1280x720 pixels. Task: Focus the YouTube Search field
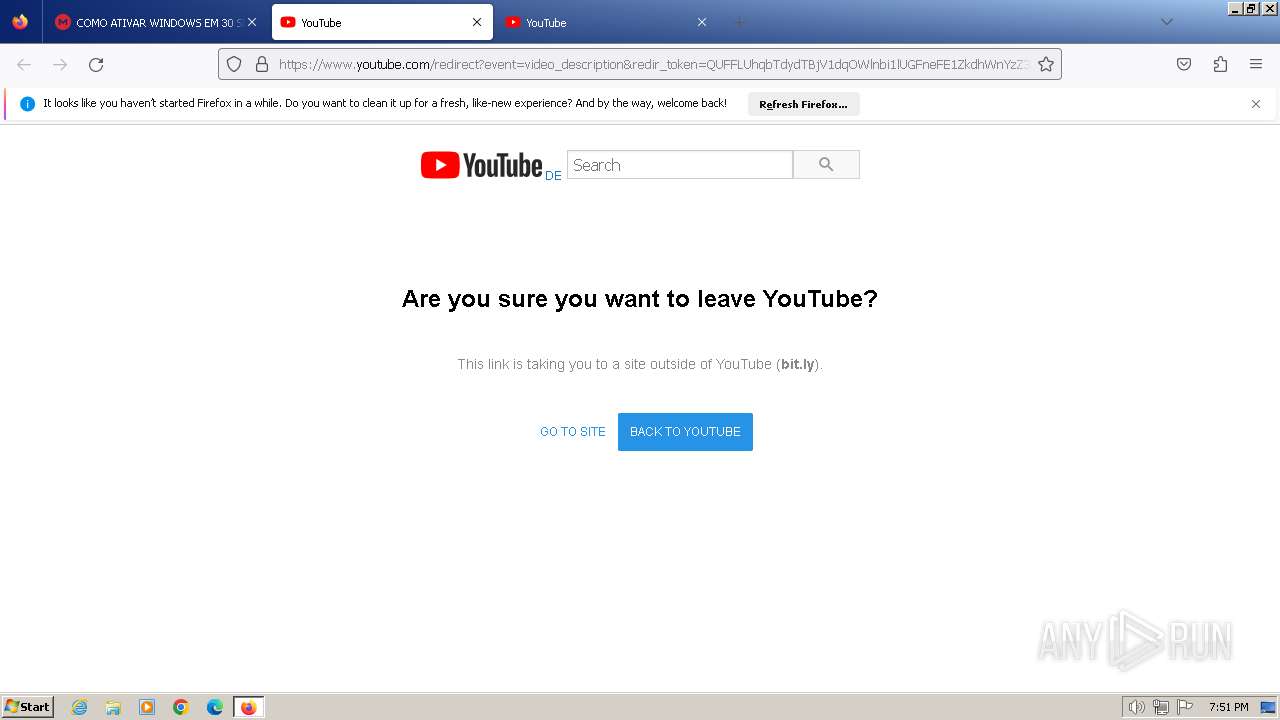[680, 165]
